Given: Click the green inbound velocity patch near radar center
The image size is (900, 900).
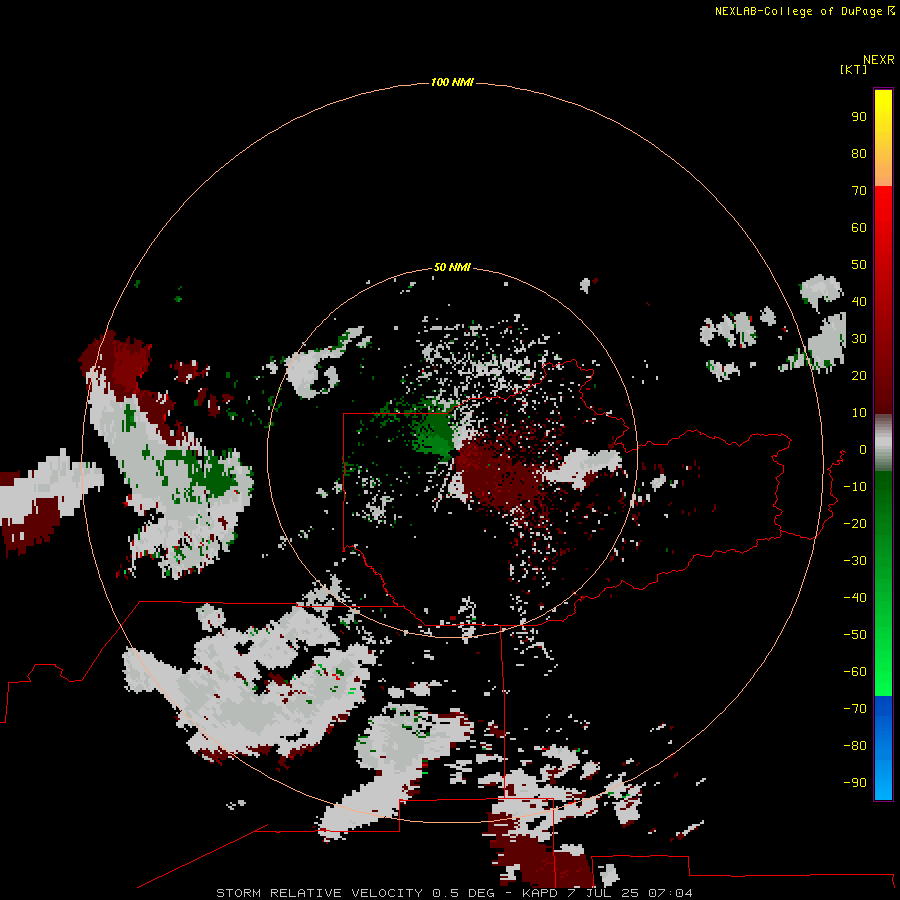Looking at the screenshot, I should point(436,435).
